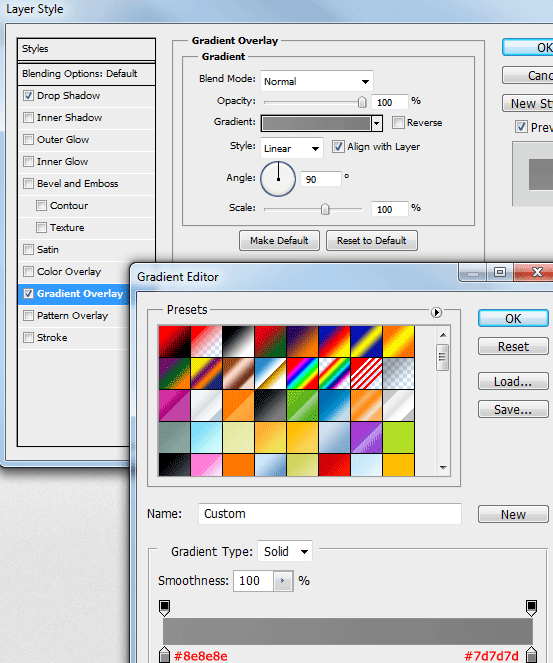Viewport: 553px width, 663px height.
Task: Confirm Gradient Editor with OK
Action: pyautogui.click(x=513, y=318)
